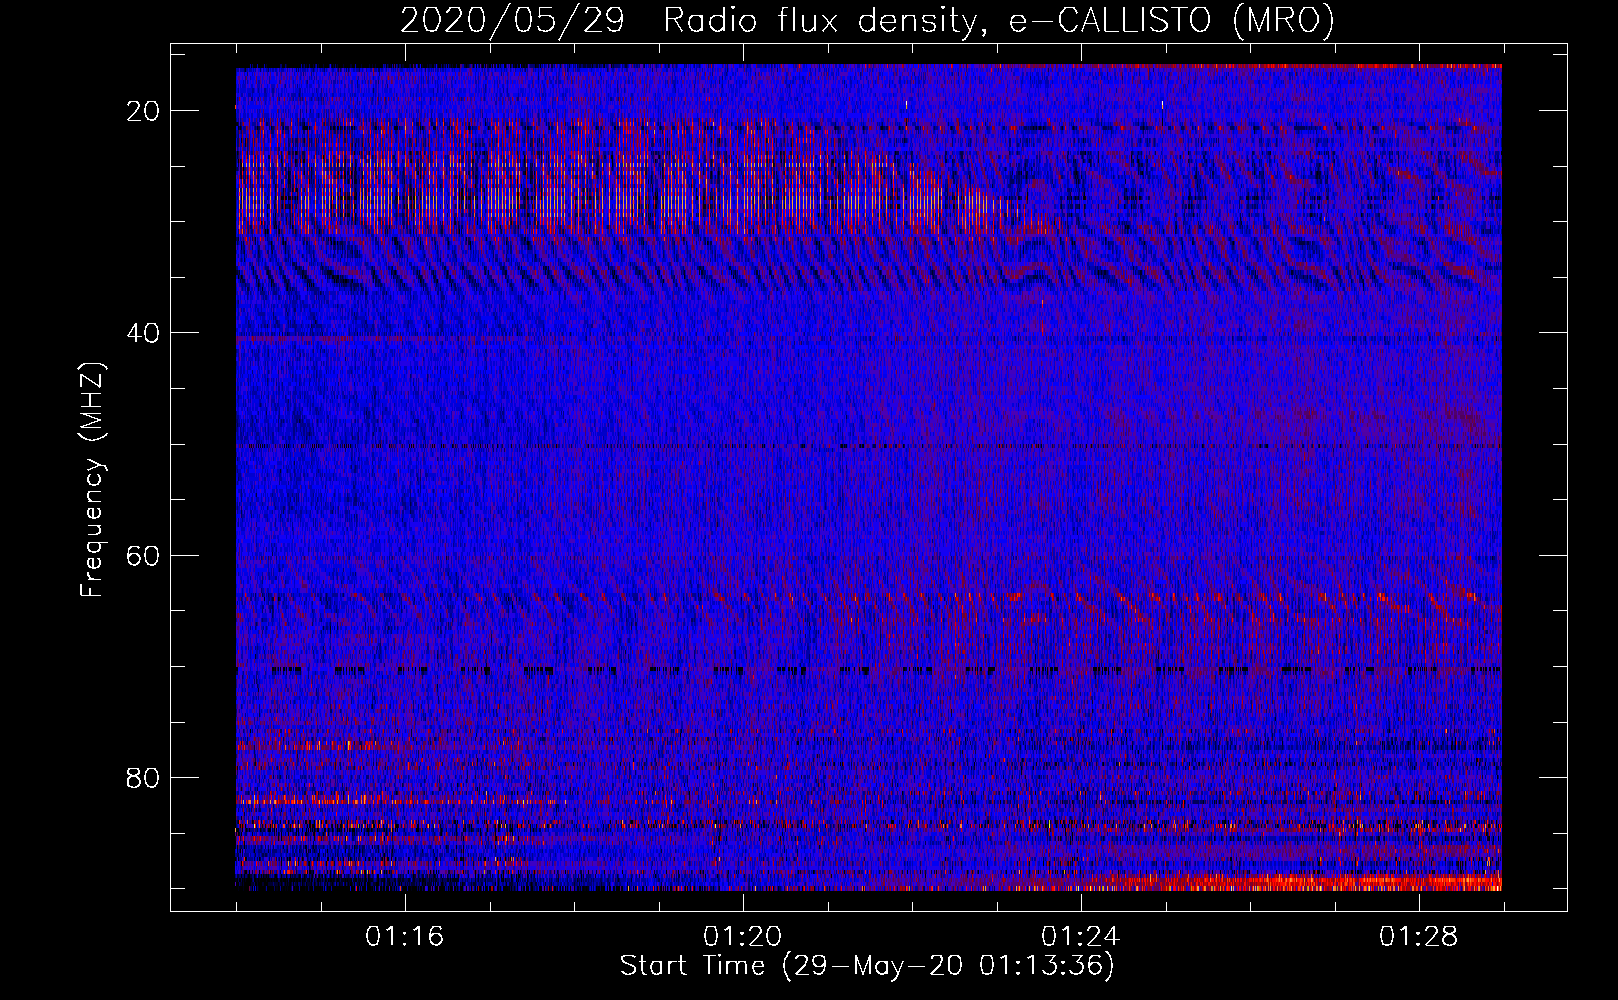Click the y-axis tick label '40'
Screen dimensions: 1618x1000
point(144,332)
